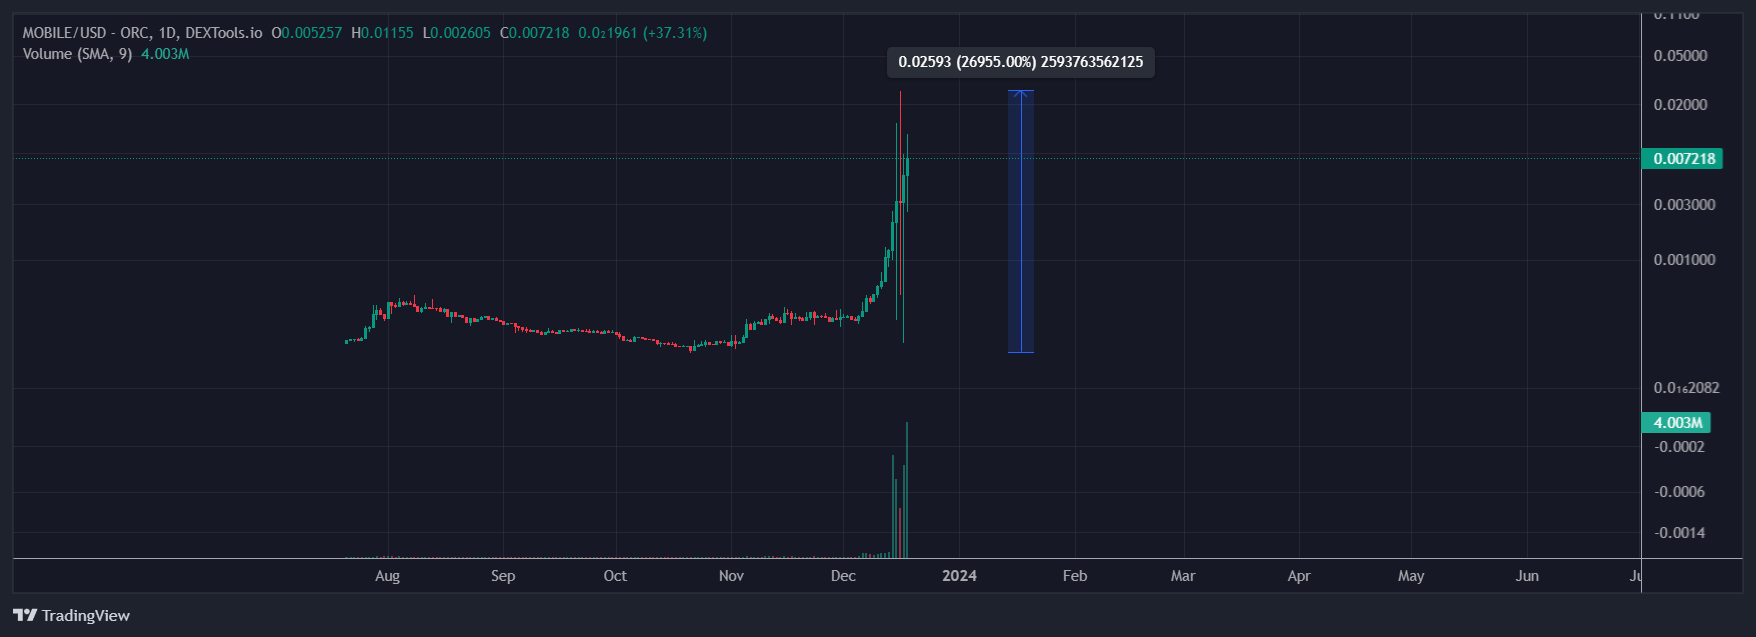This screenshot has width=1756, height=637.
Task: Click the green 0.007218 current price tag
Action: 1682,158
